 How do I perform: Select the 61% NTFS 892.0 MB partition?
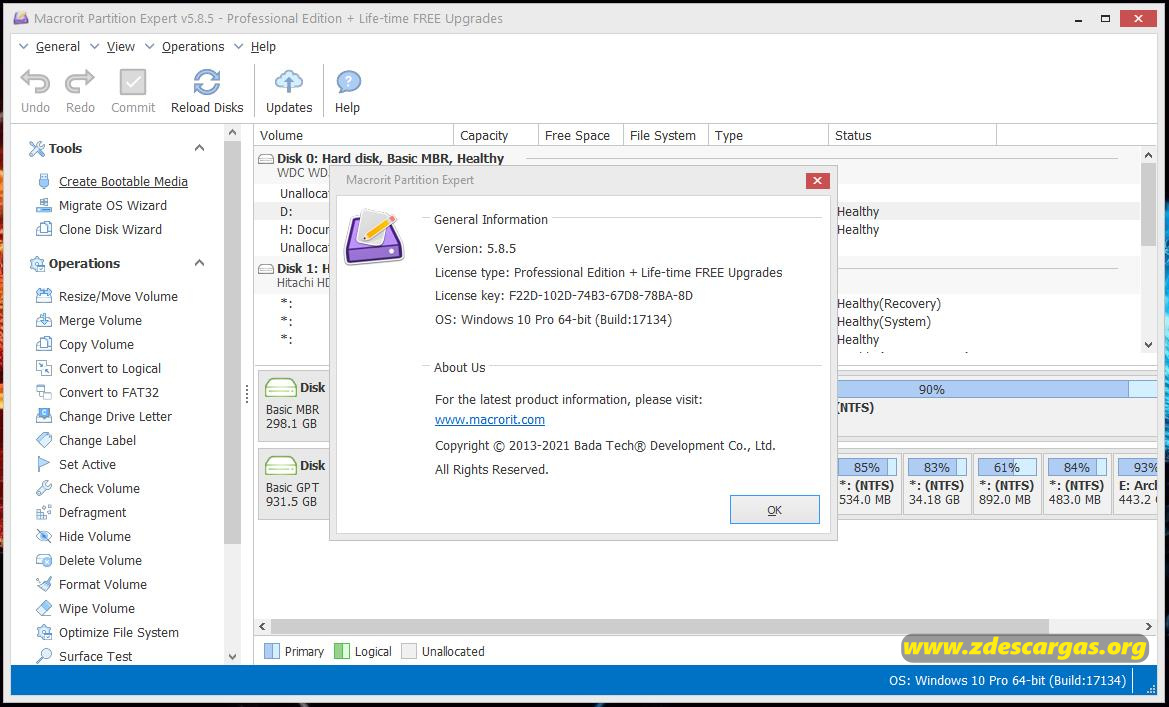coord(1006,484)
